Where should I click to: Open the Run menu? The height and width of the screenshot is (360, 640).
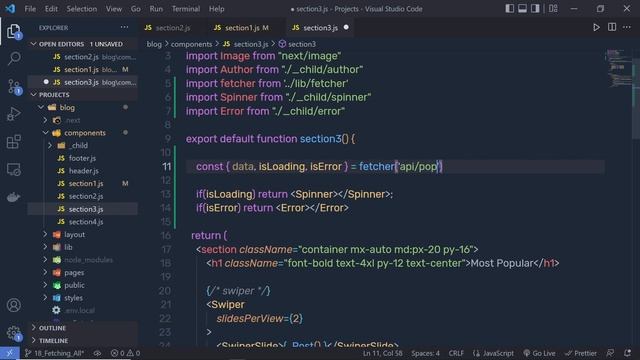click(156, 9)
